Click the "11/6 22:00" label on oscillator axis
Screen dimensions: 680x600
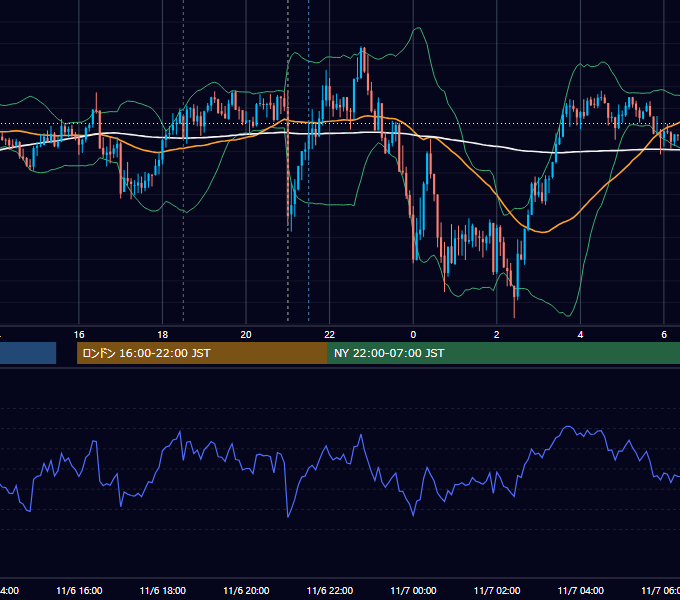(x=330, y=591)
